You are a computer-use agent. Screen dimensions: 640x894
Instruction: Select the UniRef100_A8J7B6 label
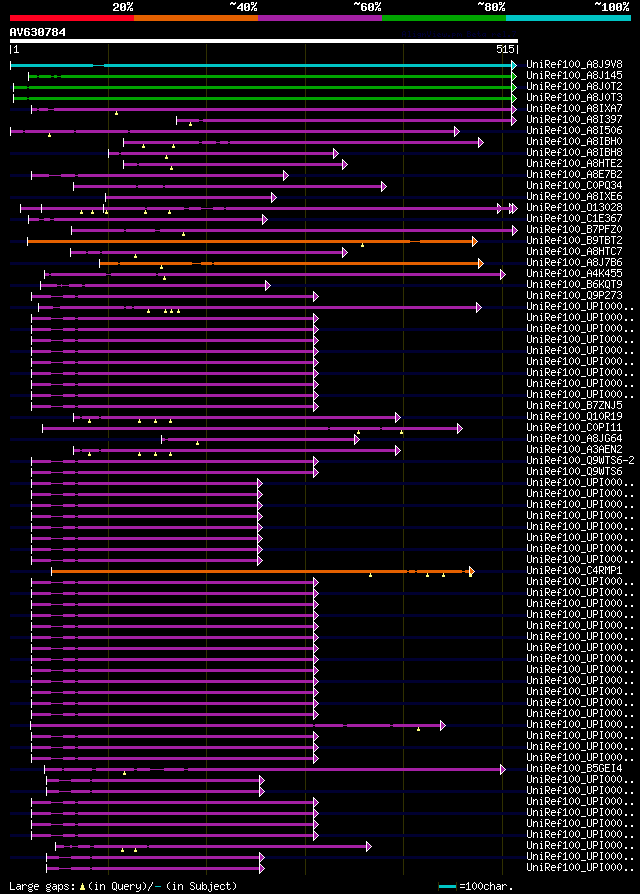pyautogui.click(x=574, y=263)
